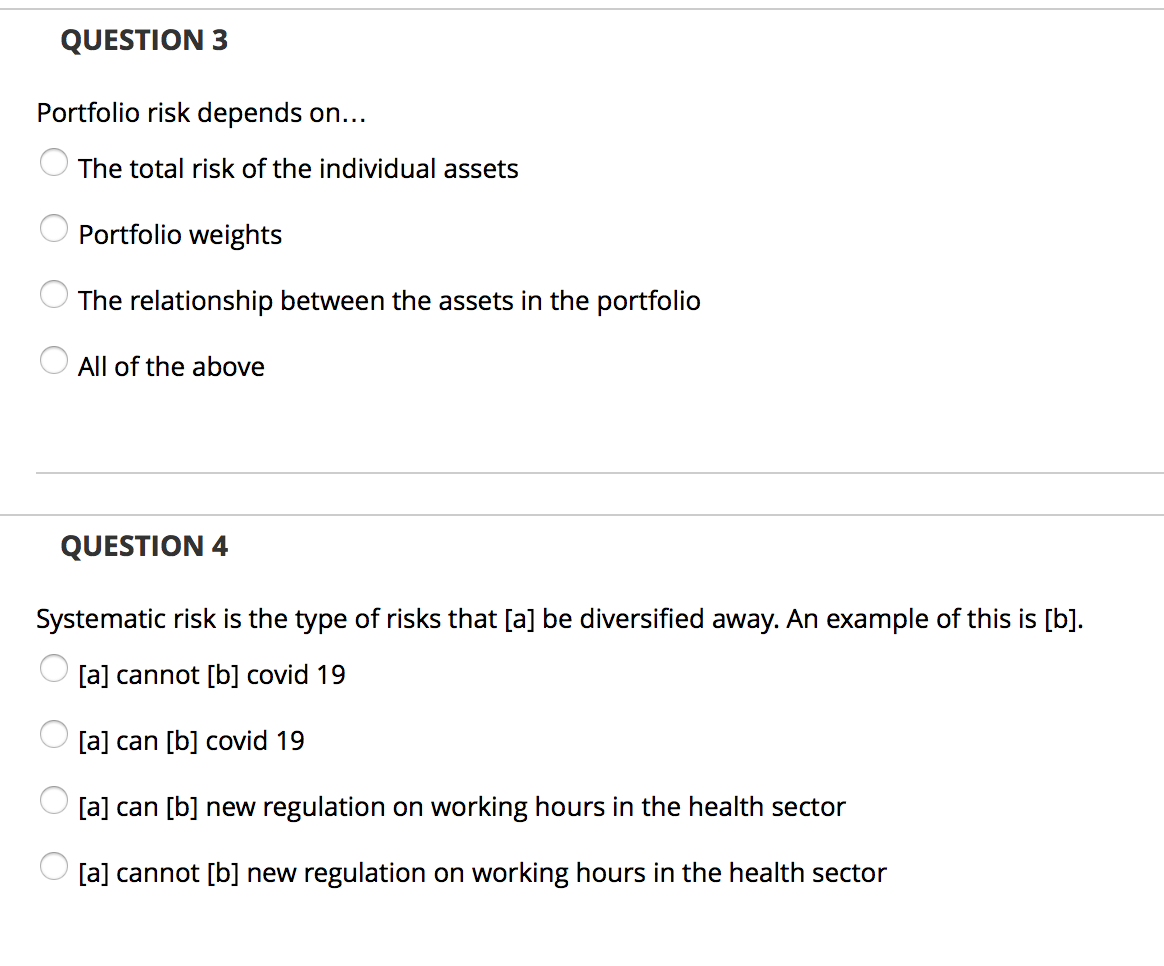Click the second radio circle under Question 3
Viewport: 1164px width, 966px height.
[54, 228]
